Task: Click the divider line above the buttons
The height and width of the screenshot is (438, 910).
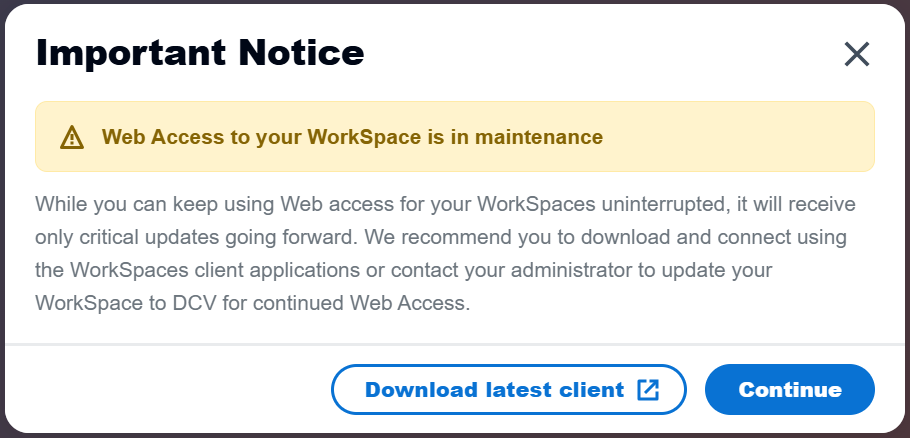Action: 455,345
